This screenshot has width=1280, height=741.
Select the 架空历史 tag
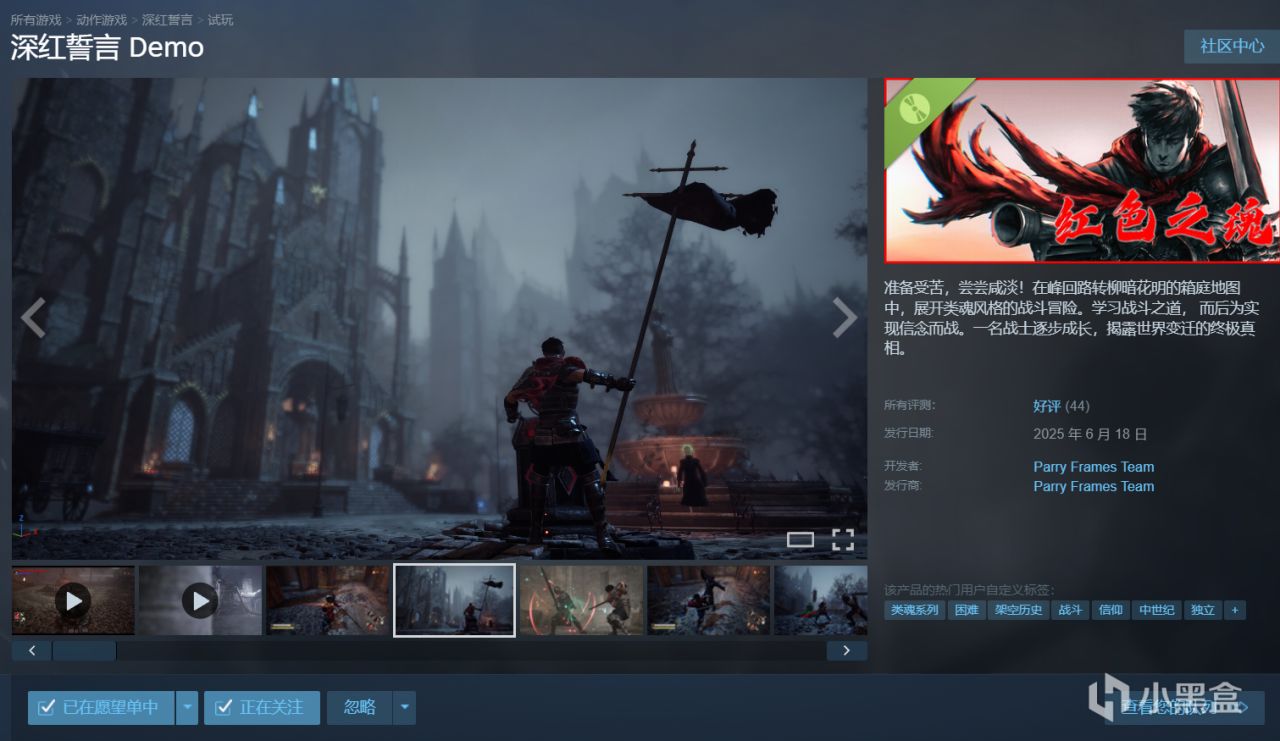[x=1018, y=610]
